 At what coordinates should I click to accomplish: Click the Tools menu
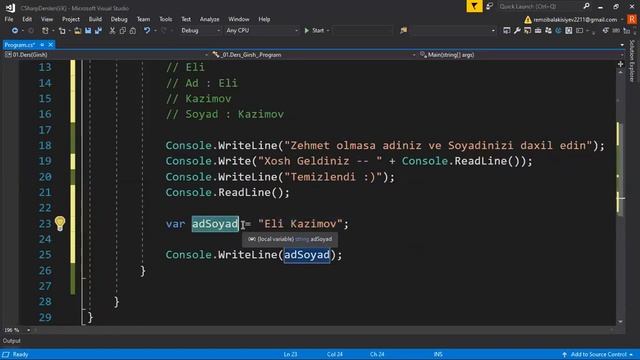coord(165,19)
